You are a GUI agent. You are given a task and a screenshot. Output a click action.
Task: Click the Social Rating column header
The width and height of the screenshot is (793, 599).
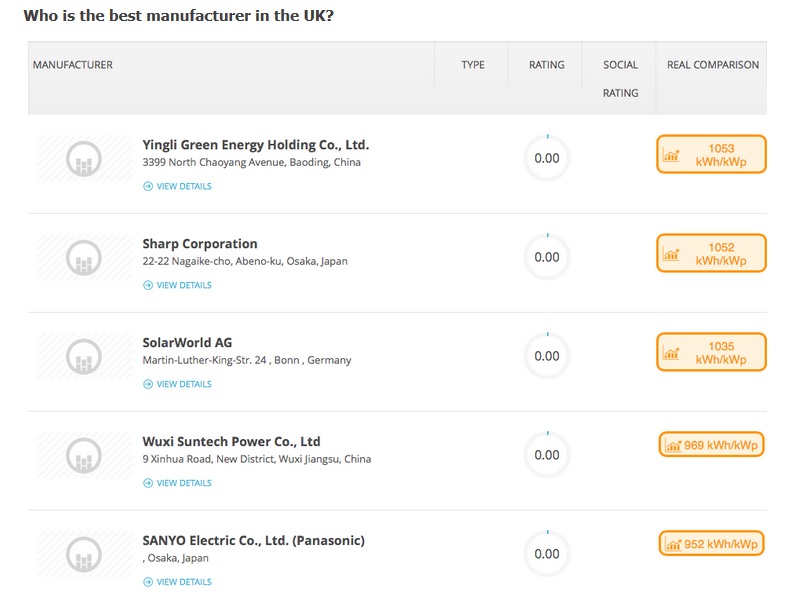[620, 78]
